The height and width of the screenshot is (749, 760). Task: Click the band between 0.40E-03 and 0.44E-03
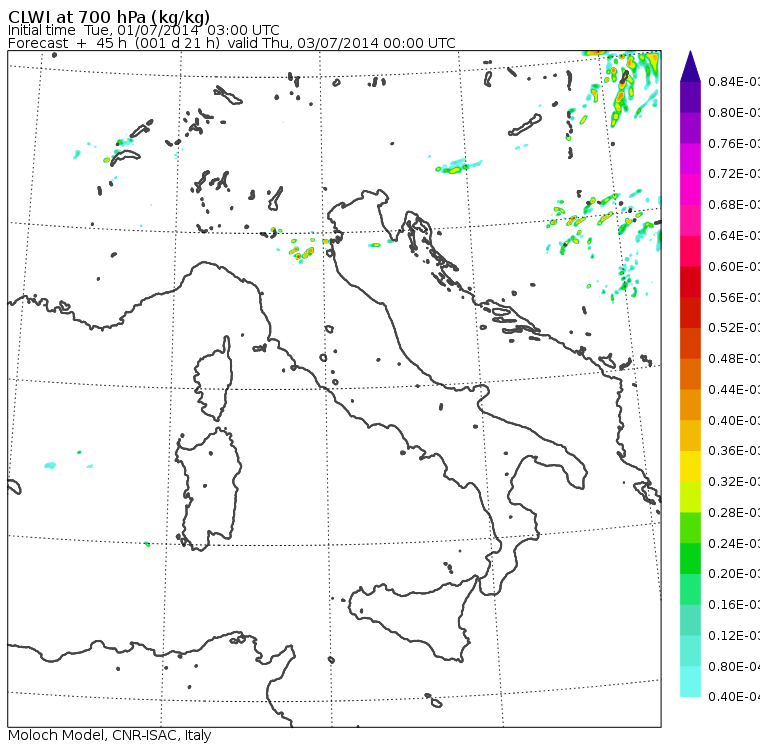[690, 405]
